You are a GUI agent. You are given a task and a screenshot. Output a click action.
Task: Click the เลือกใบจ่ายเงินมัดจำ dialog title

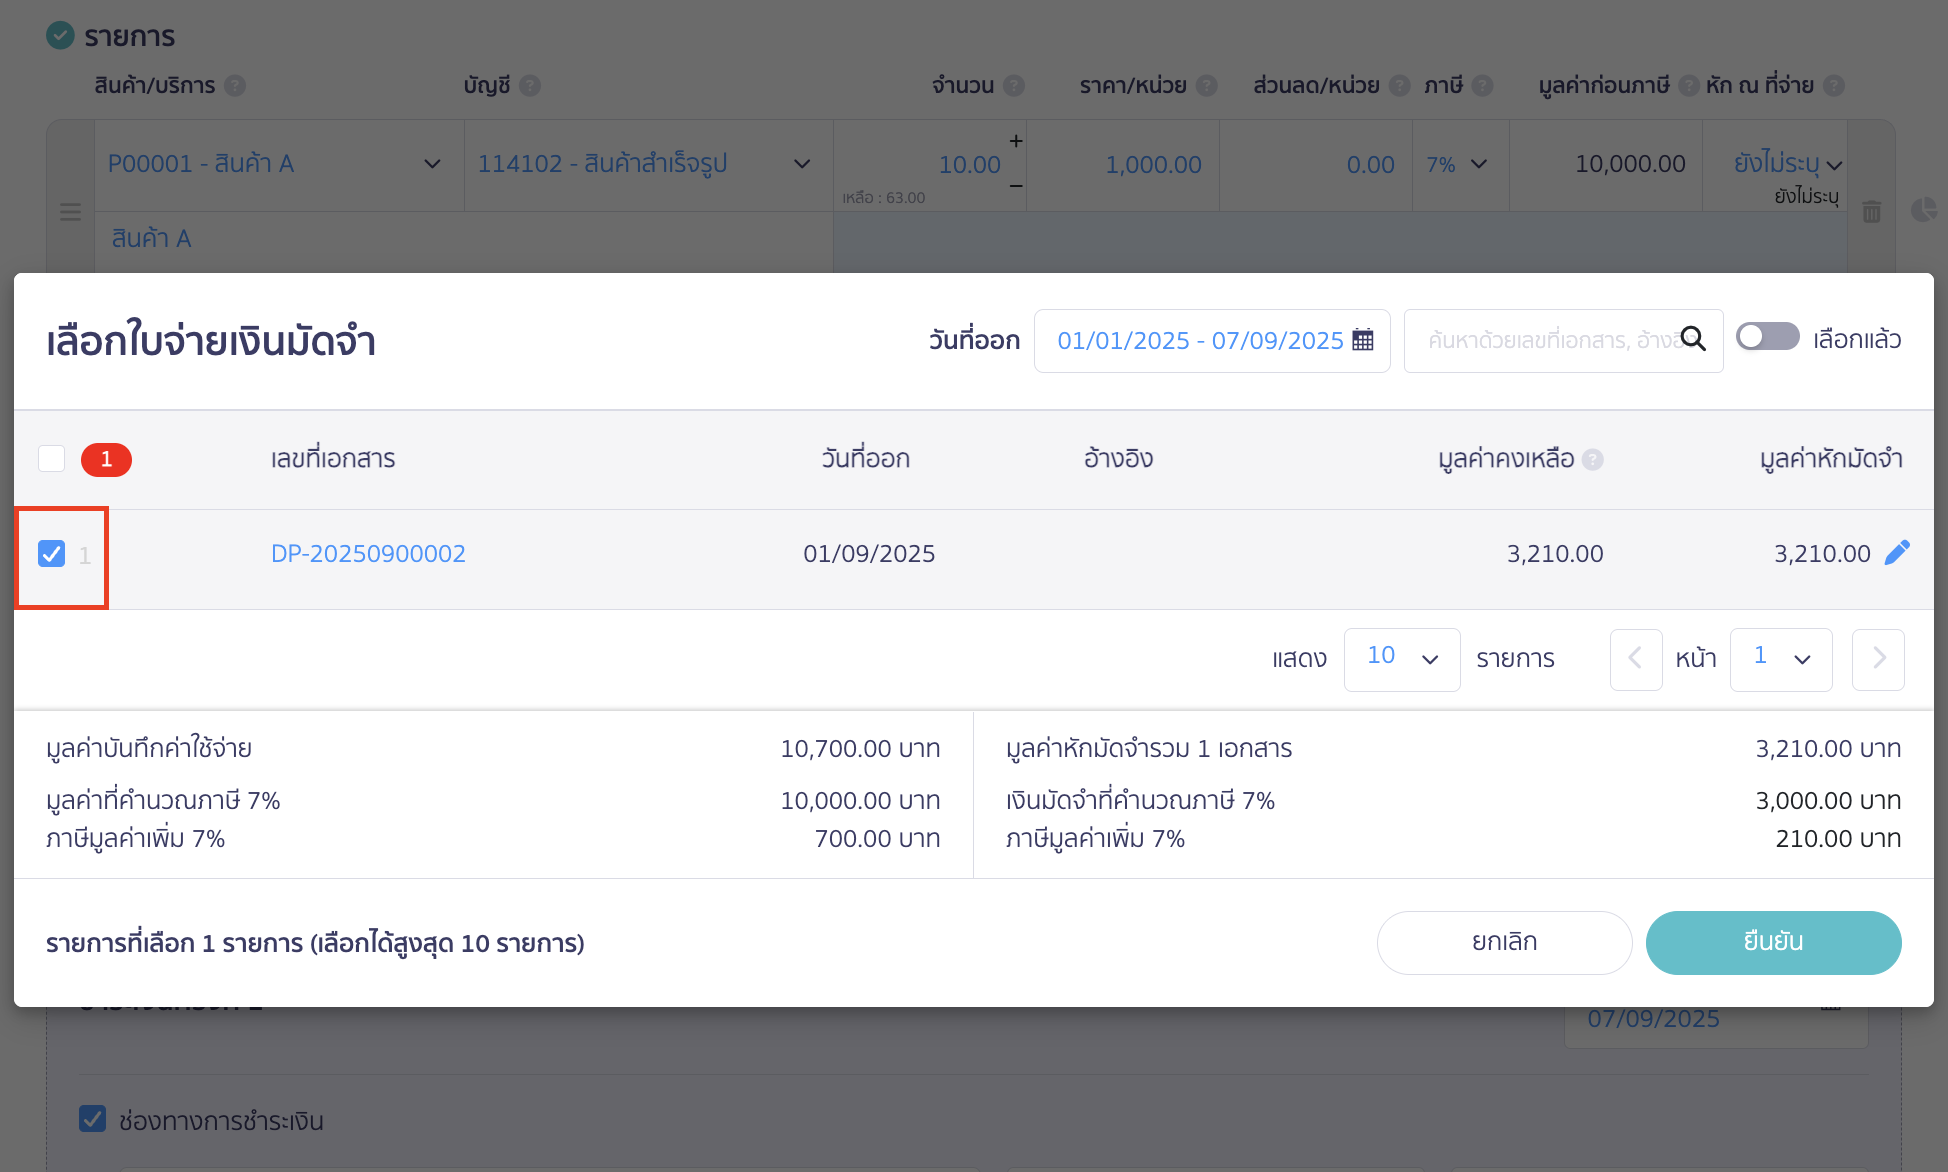(211, 341)
